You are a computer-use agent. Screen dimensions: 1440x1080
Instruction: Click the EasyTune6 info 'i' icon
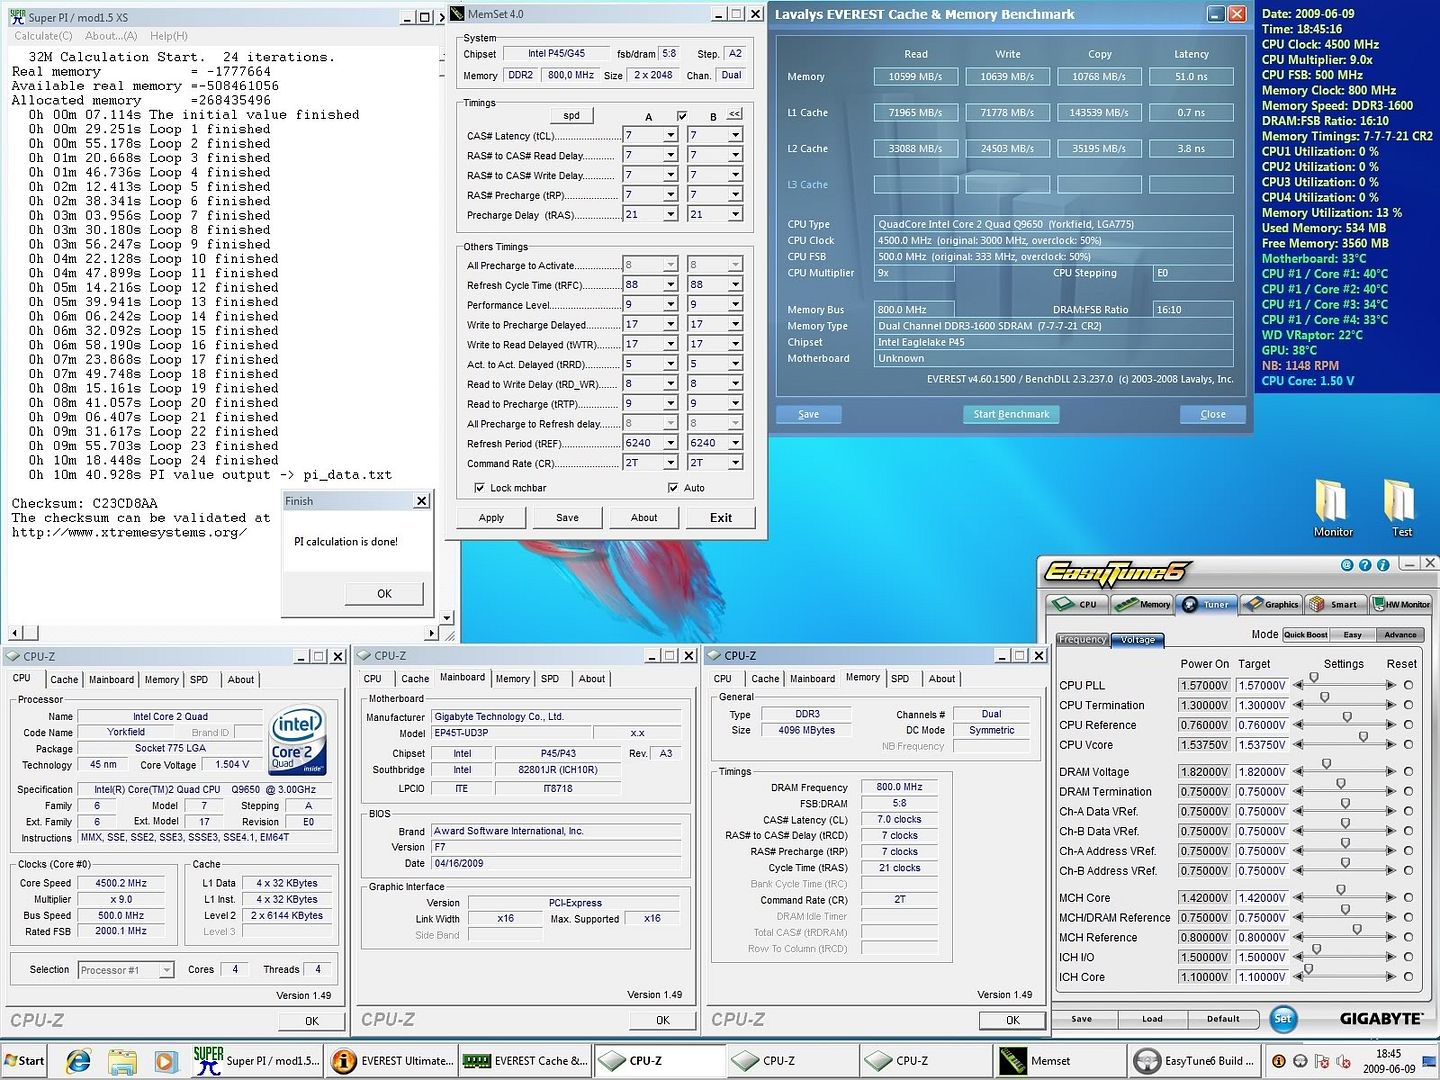pyautogui.click(x=1383, y=565)
